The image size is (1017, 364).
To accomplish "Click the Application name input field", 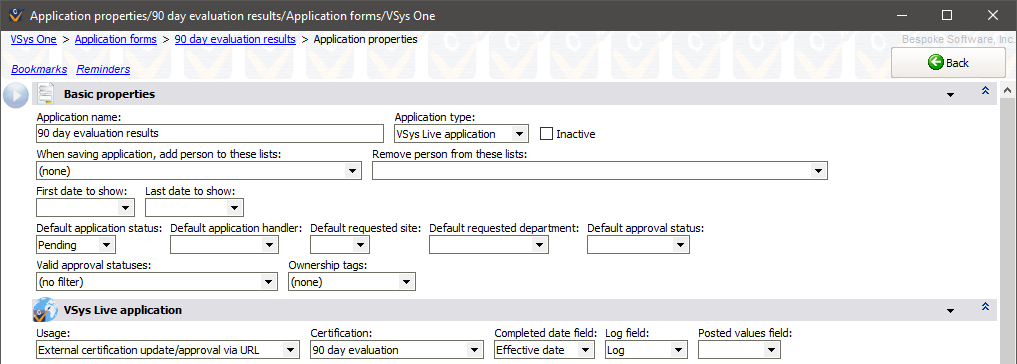I will [210, 134].
